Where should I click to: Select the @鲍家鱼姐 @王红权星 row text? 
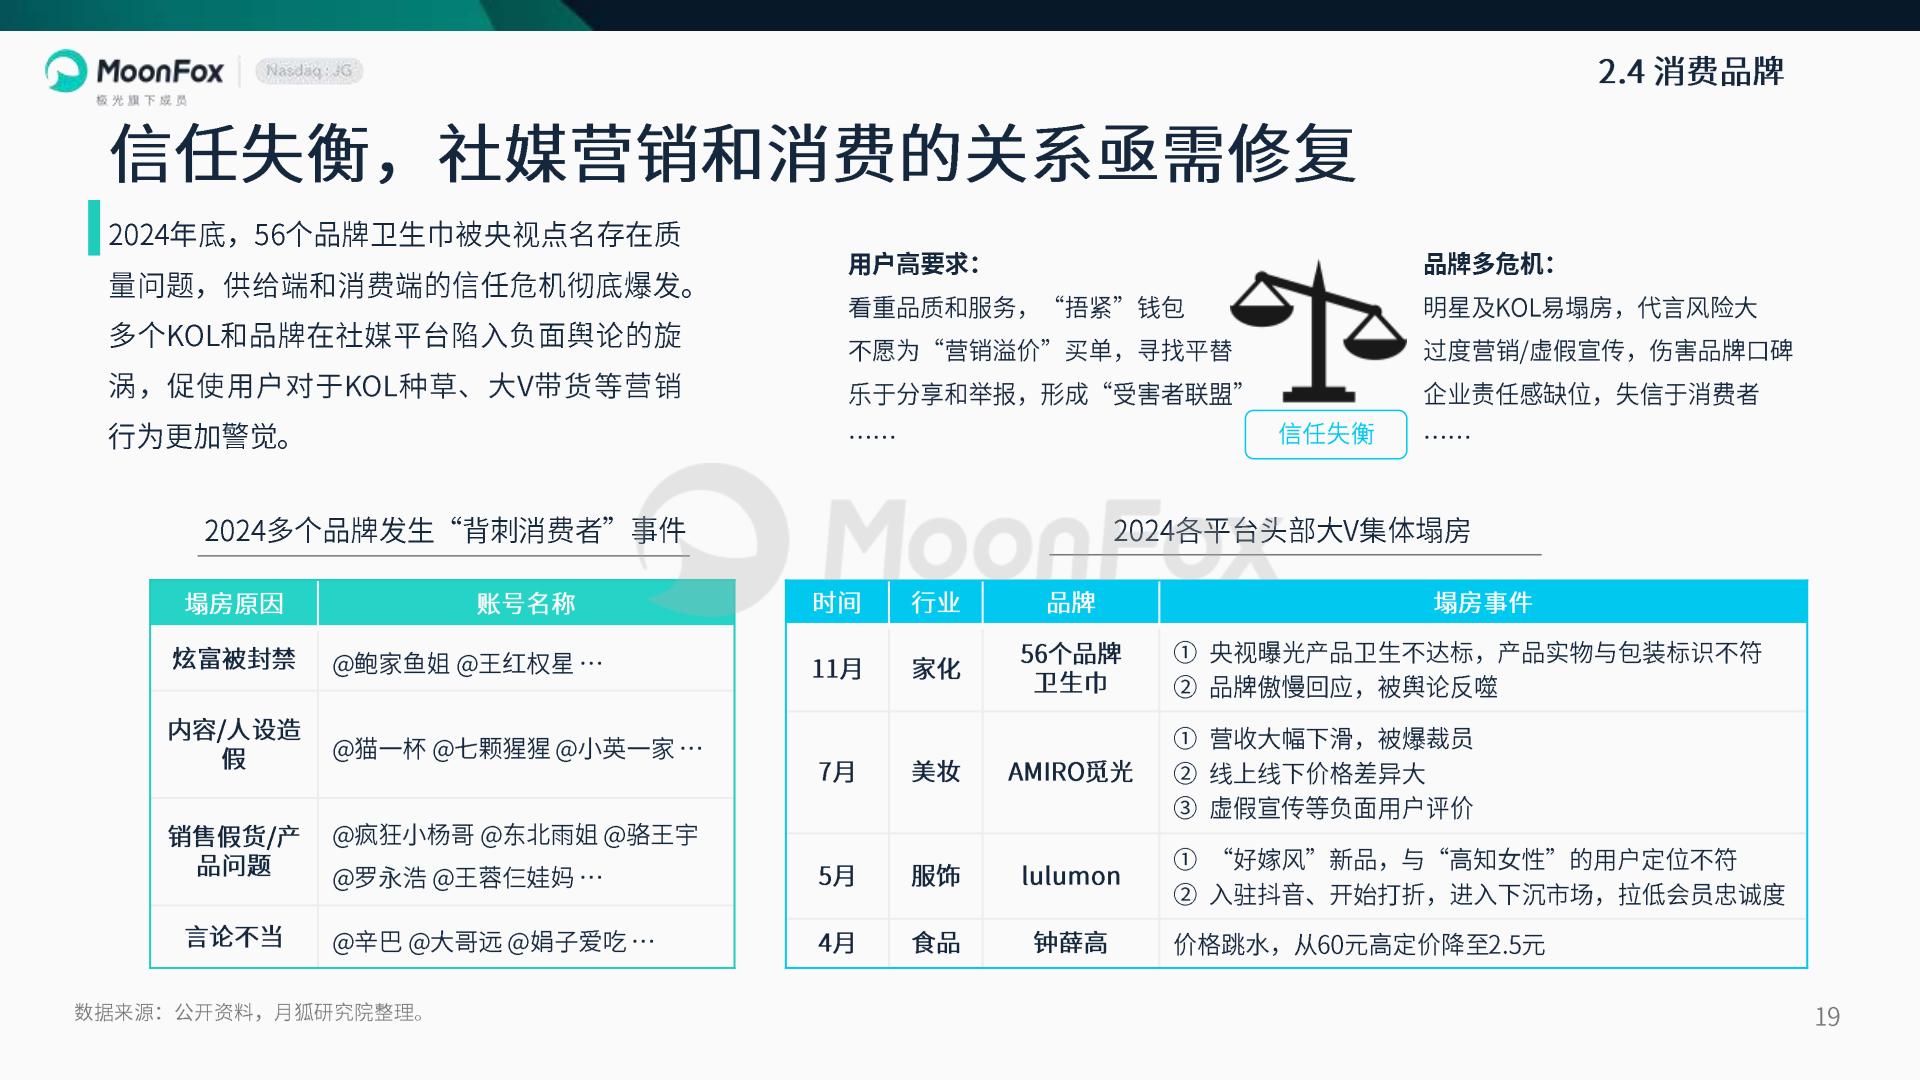(467, 663)
